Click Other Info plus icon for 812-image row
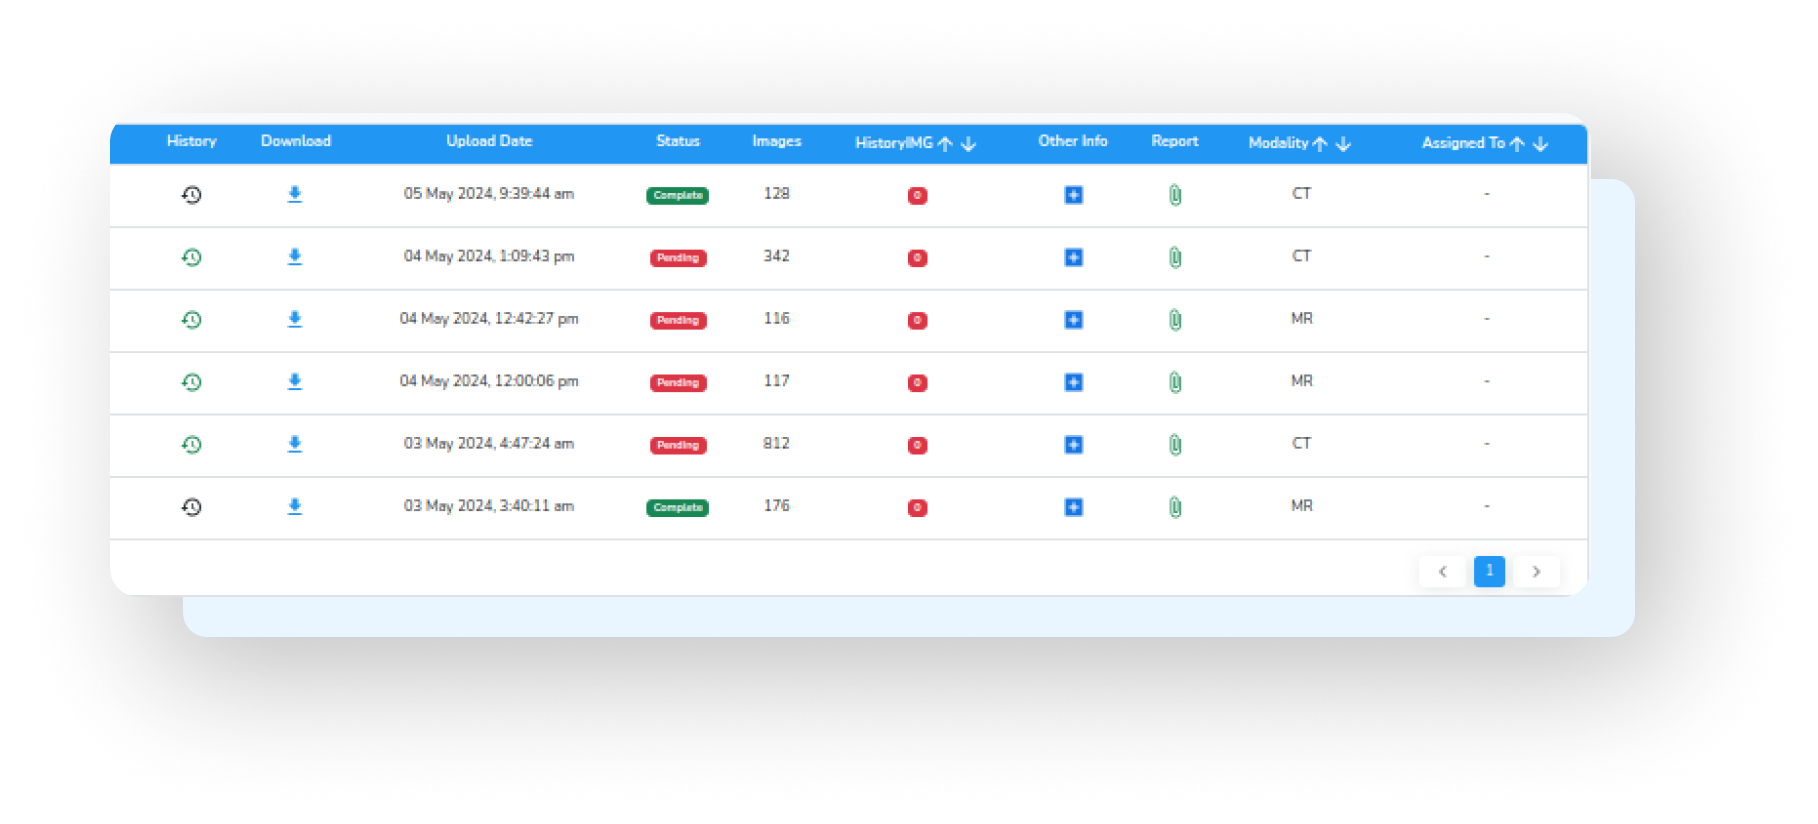Viewport: 1818px width, 824px height. tap(1073, 445)
